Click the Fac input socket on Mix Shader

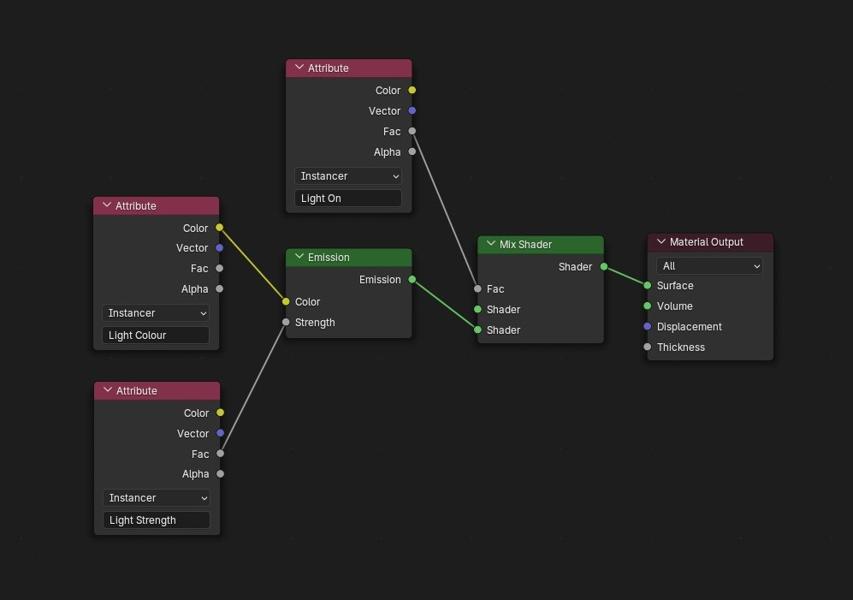pos(477,289)
